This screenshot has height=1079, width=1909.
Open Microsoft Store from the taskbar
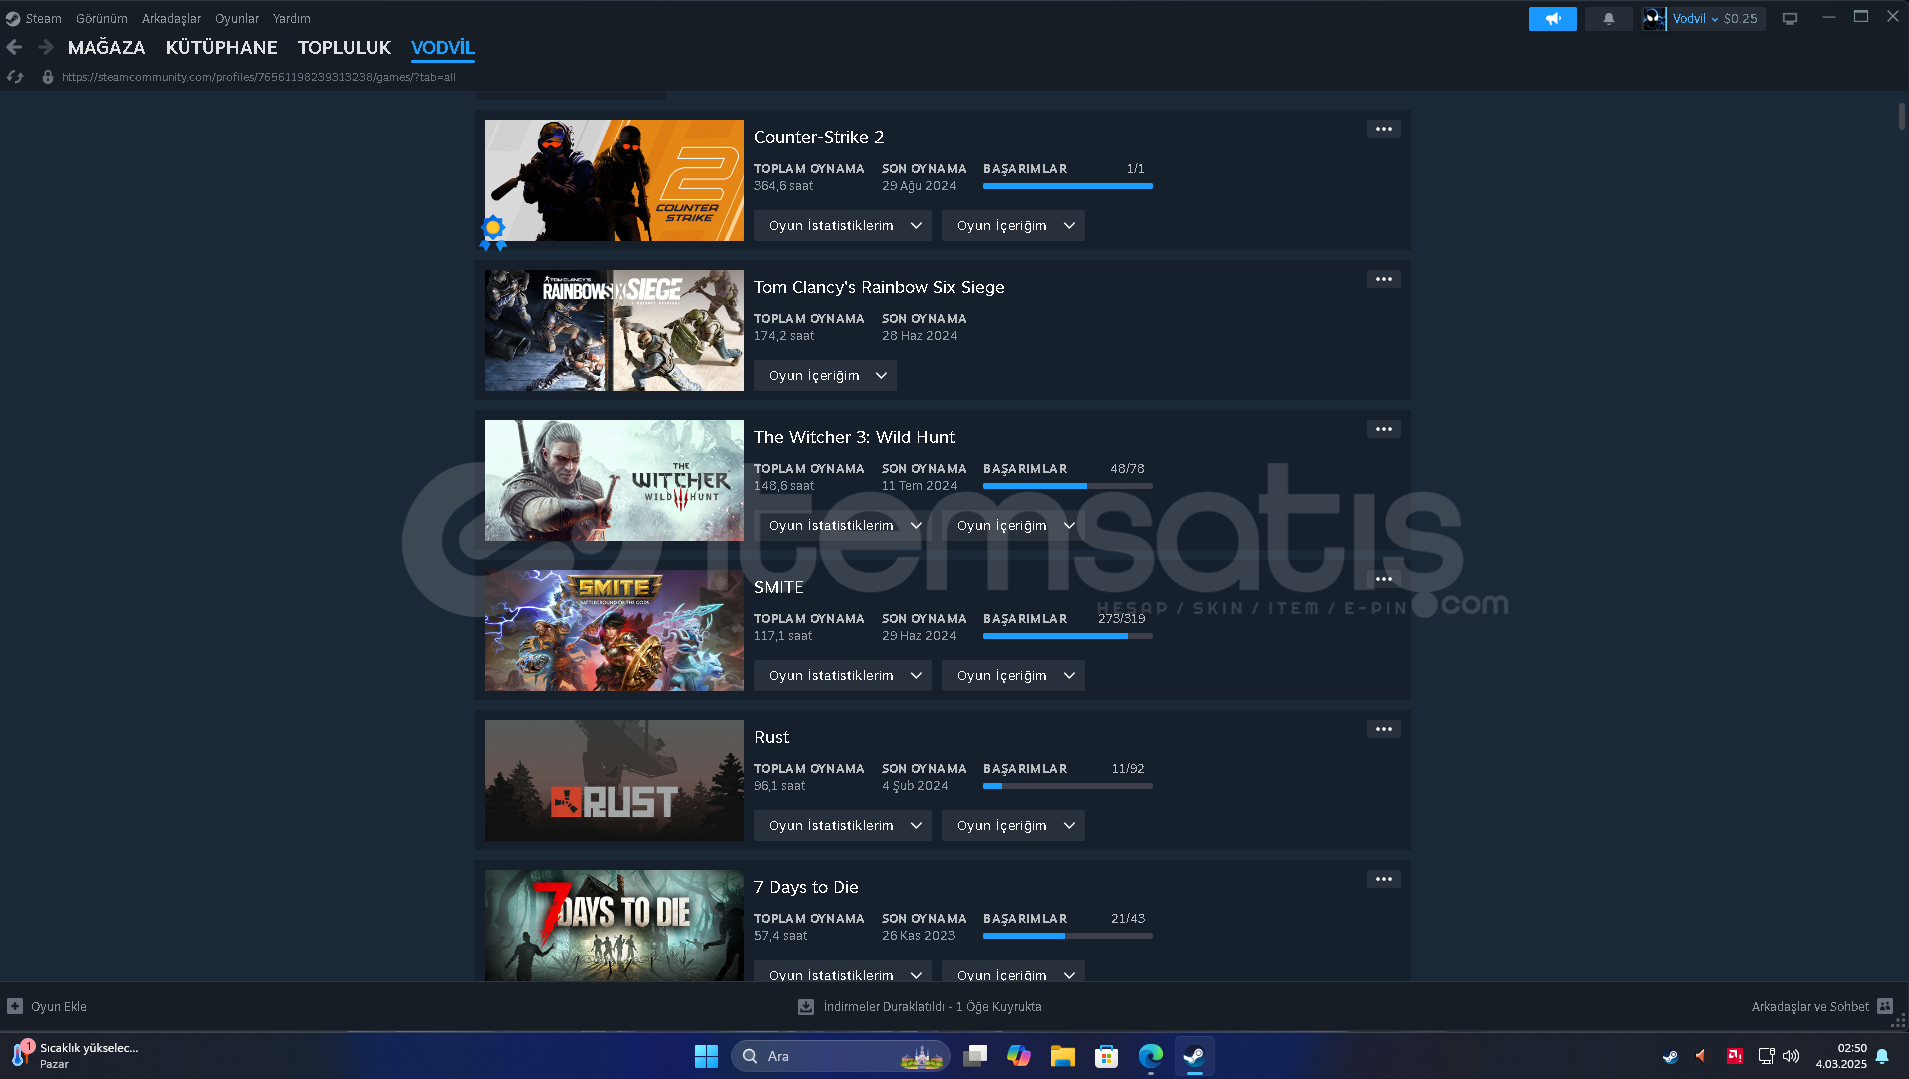(1106, 1056)
